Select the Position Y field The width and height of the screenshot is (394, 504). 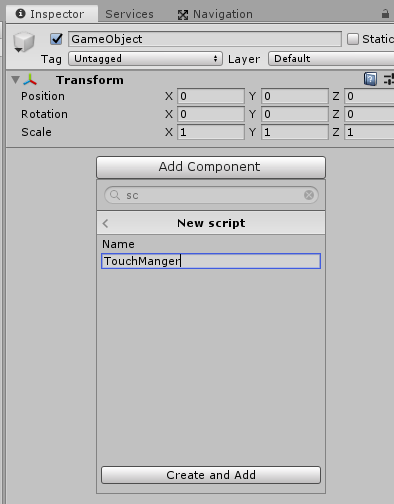pyautogui.click(x=295, y=96)
